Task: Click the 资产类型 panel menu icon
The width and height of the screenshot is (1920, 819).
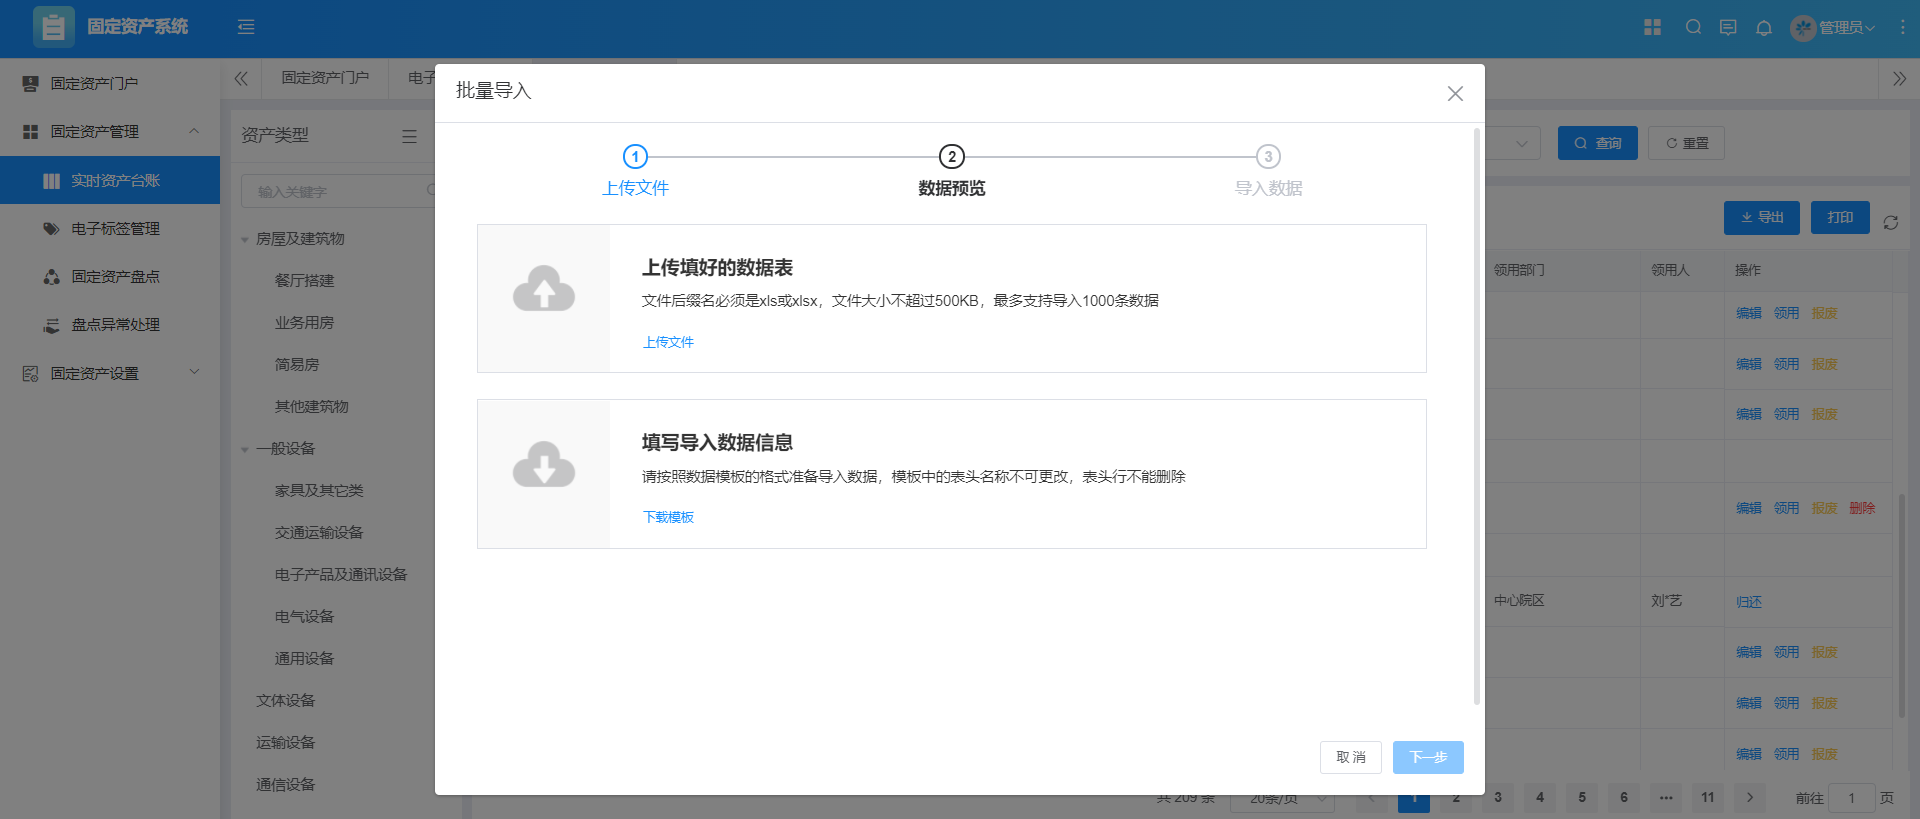Action: [x=409, y=136]
